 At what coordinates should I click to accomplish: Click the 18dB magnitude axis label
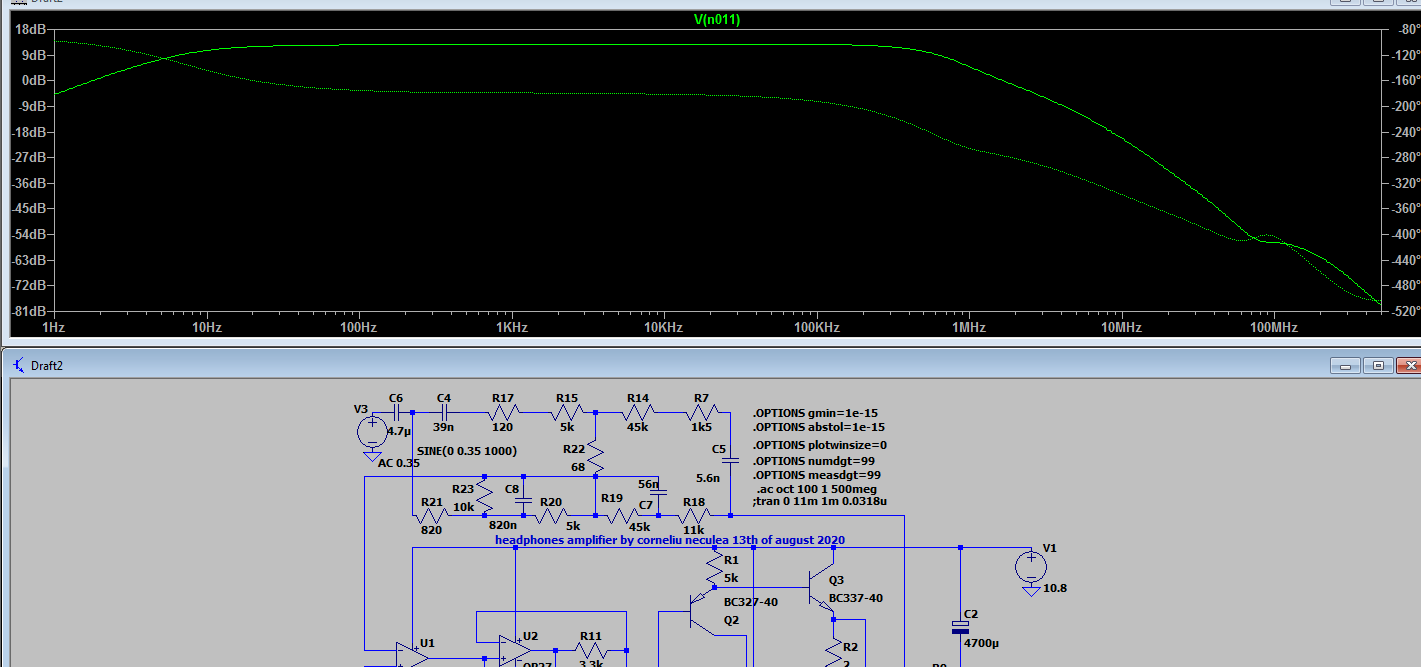30,29
